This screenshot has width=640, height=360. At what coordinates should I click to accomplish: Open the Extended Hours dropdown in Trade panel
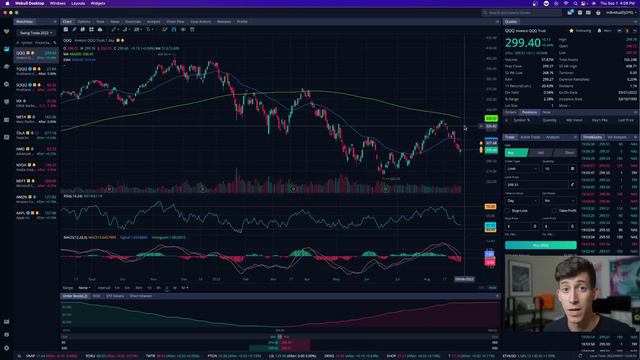point(559,201)
